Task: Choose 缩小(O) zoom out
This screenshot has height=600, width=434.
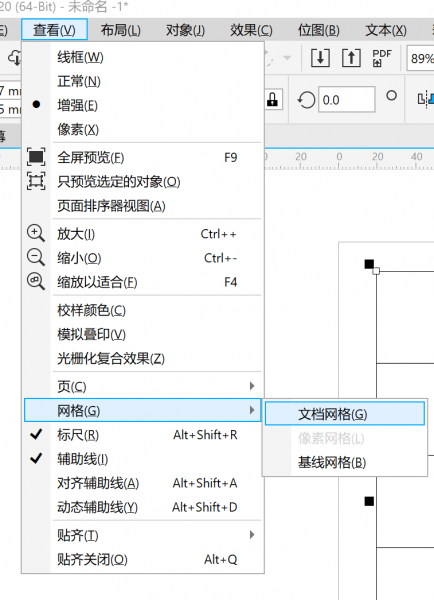Action: 143,258
